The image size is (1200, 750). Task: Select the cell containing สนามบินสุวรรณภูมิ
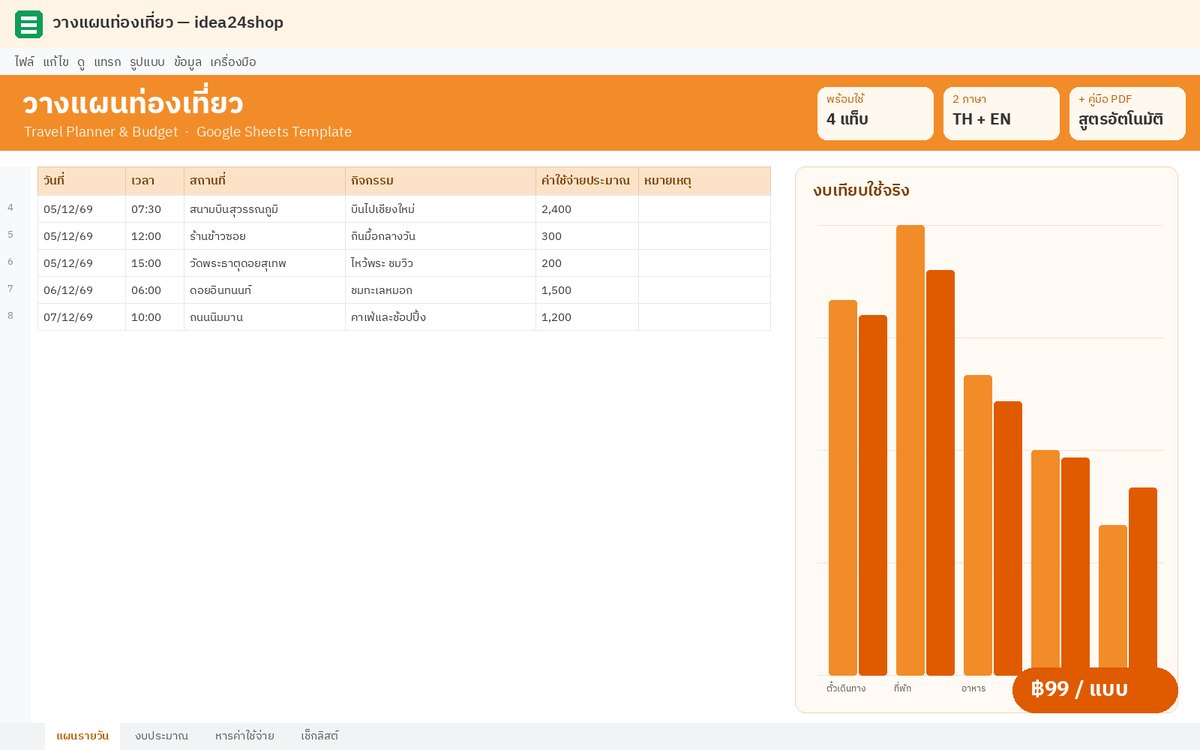pos(265,209)
